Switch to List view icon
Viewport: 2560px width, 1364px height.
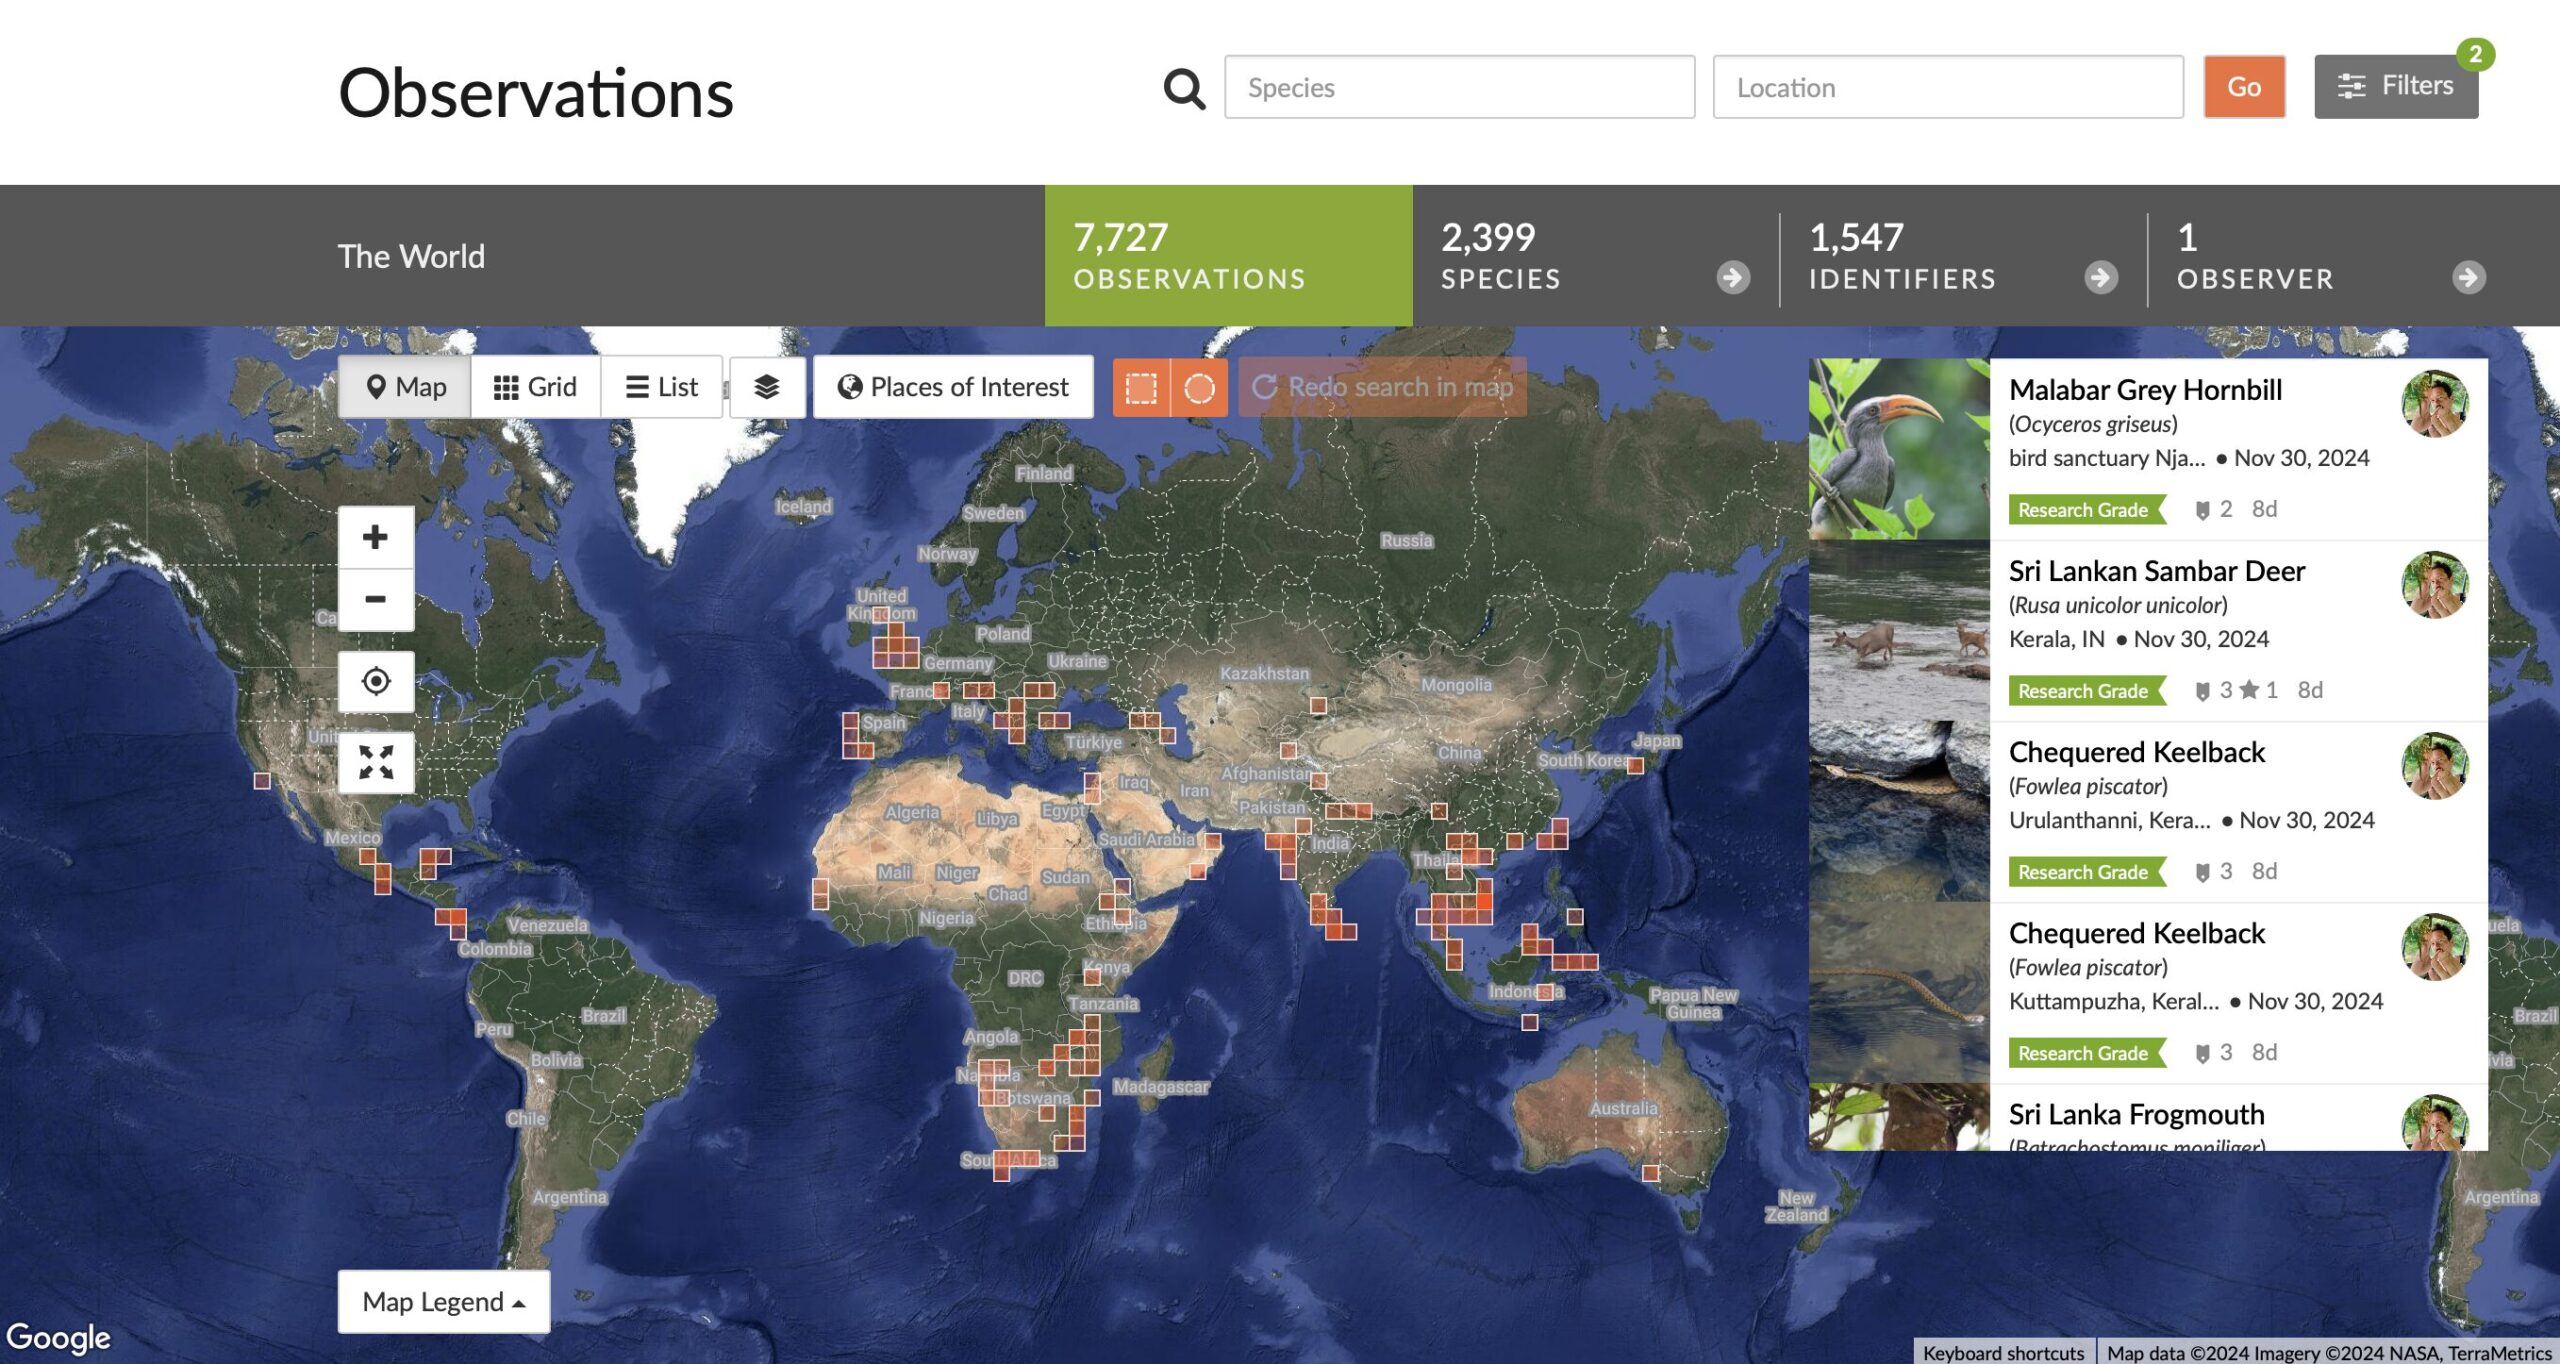coord(660,386)
